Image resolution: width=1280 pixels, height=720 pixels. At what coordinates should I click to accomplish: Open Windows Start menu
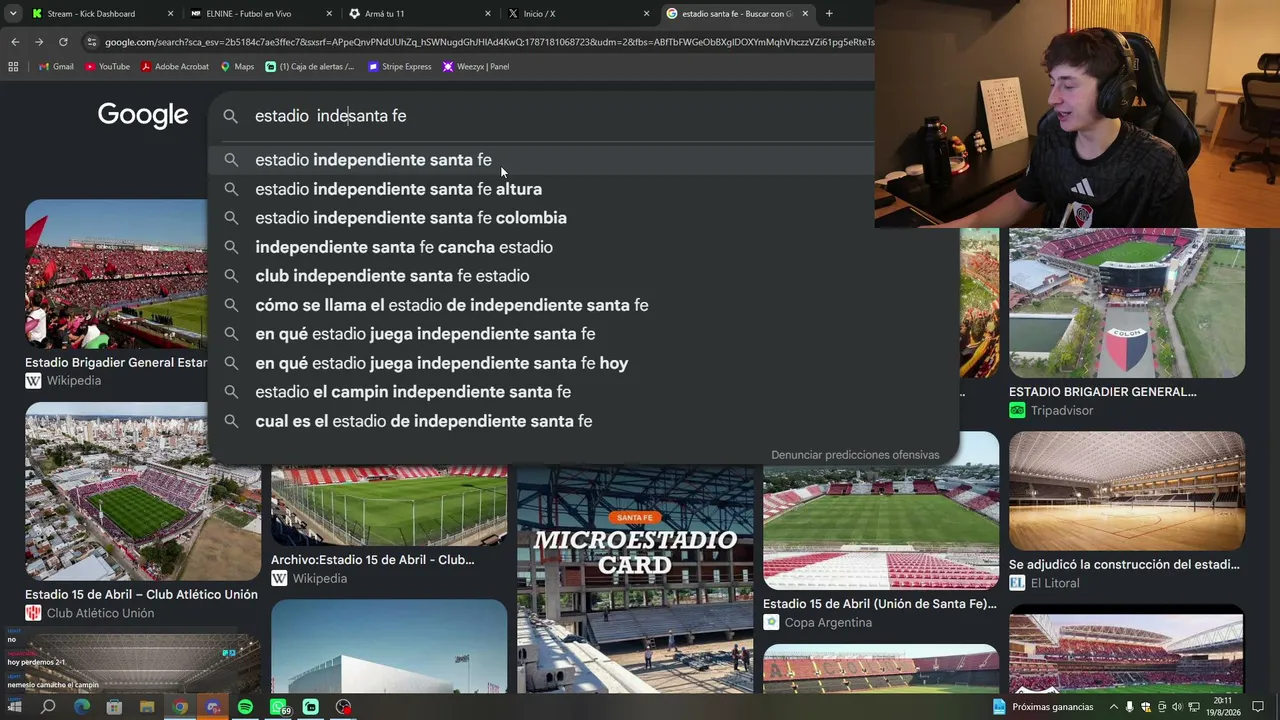(15, 707)
